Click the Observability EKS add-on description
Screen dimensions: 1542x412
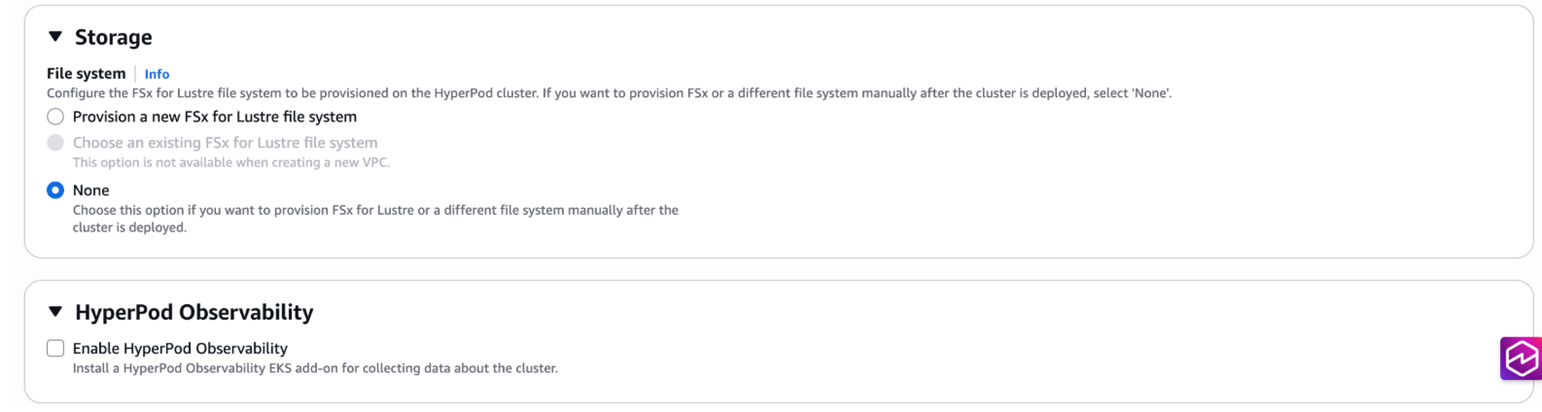[315, 368]
